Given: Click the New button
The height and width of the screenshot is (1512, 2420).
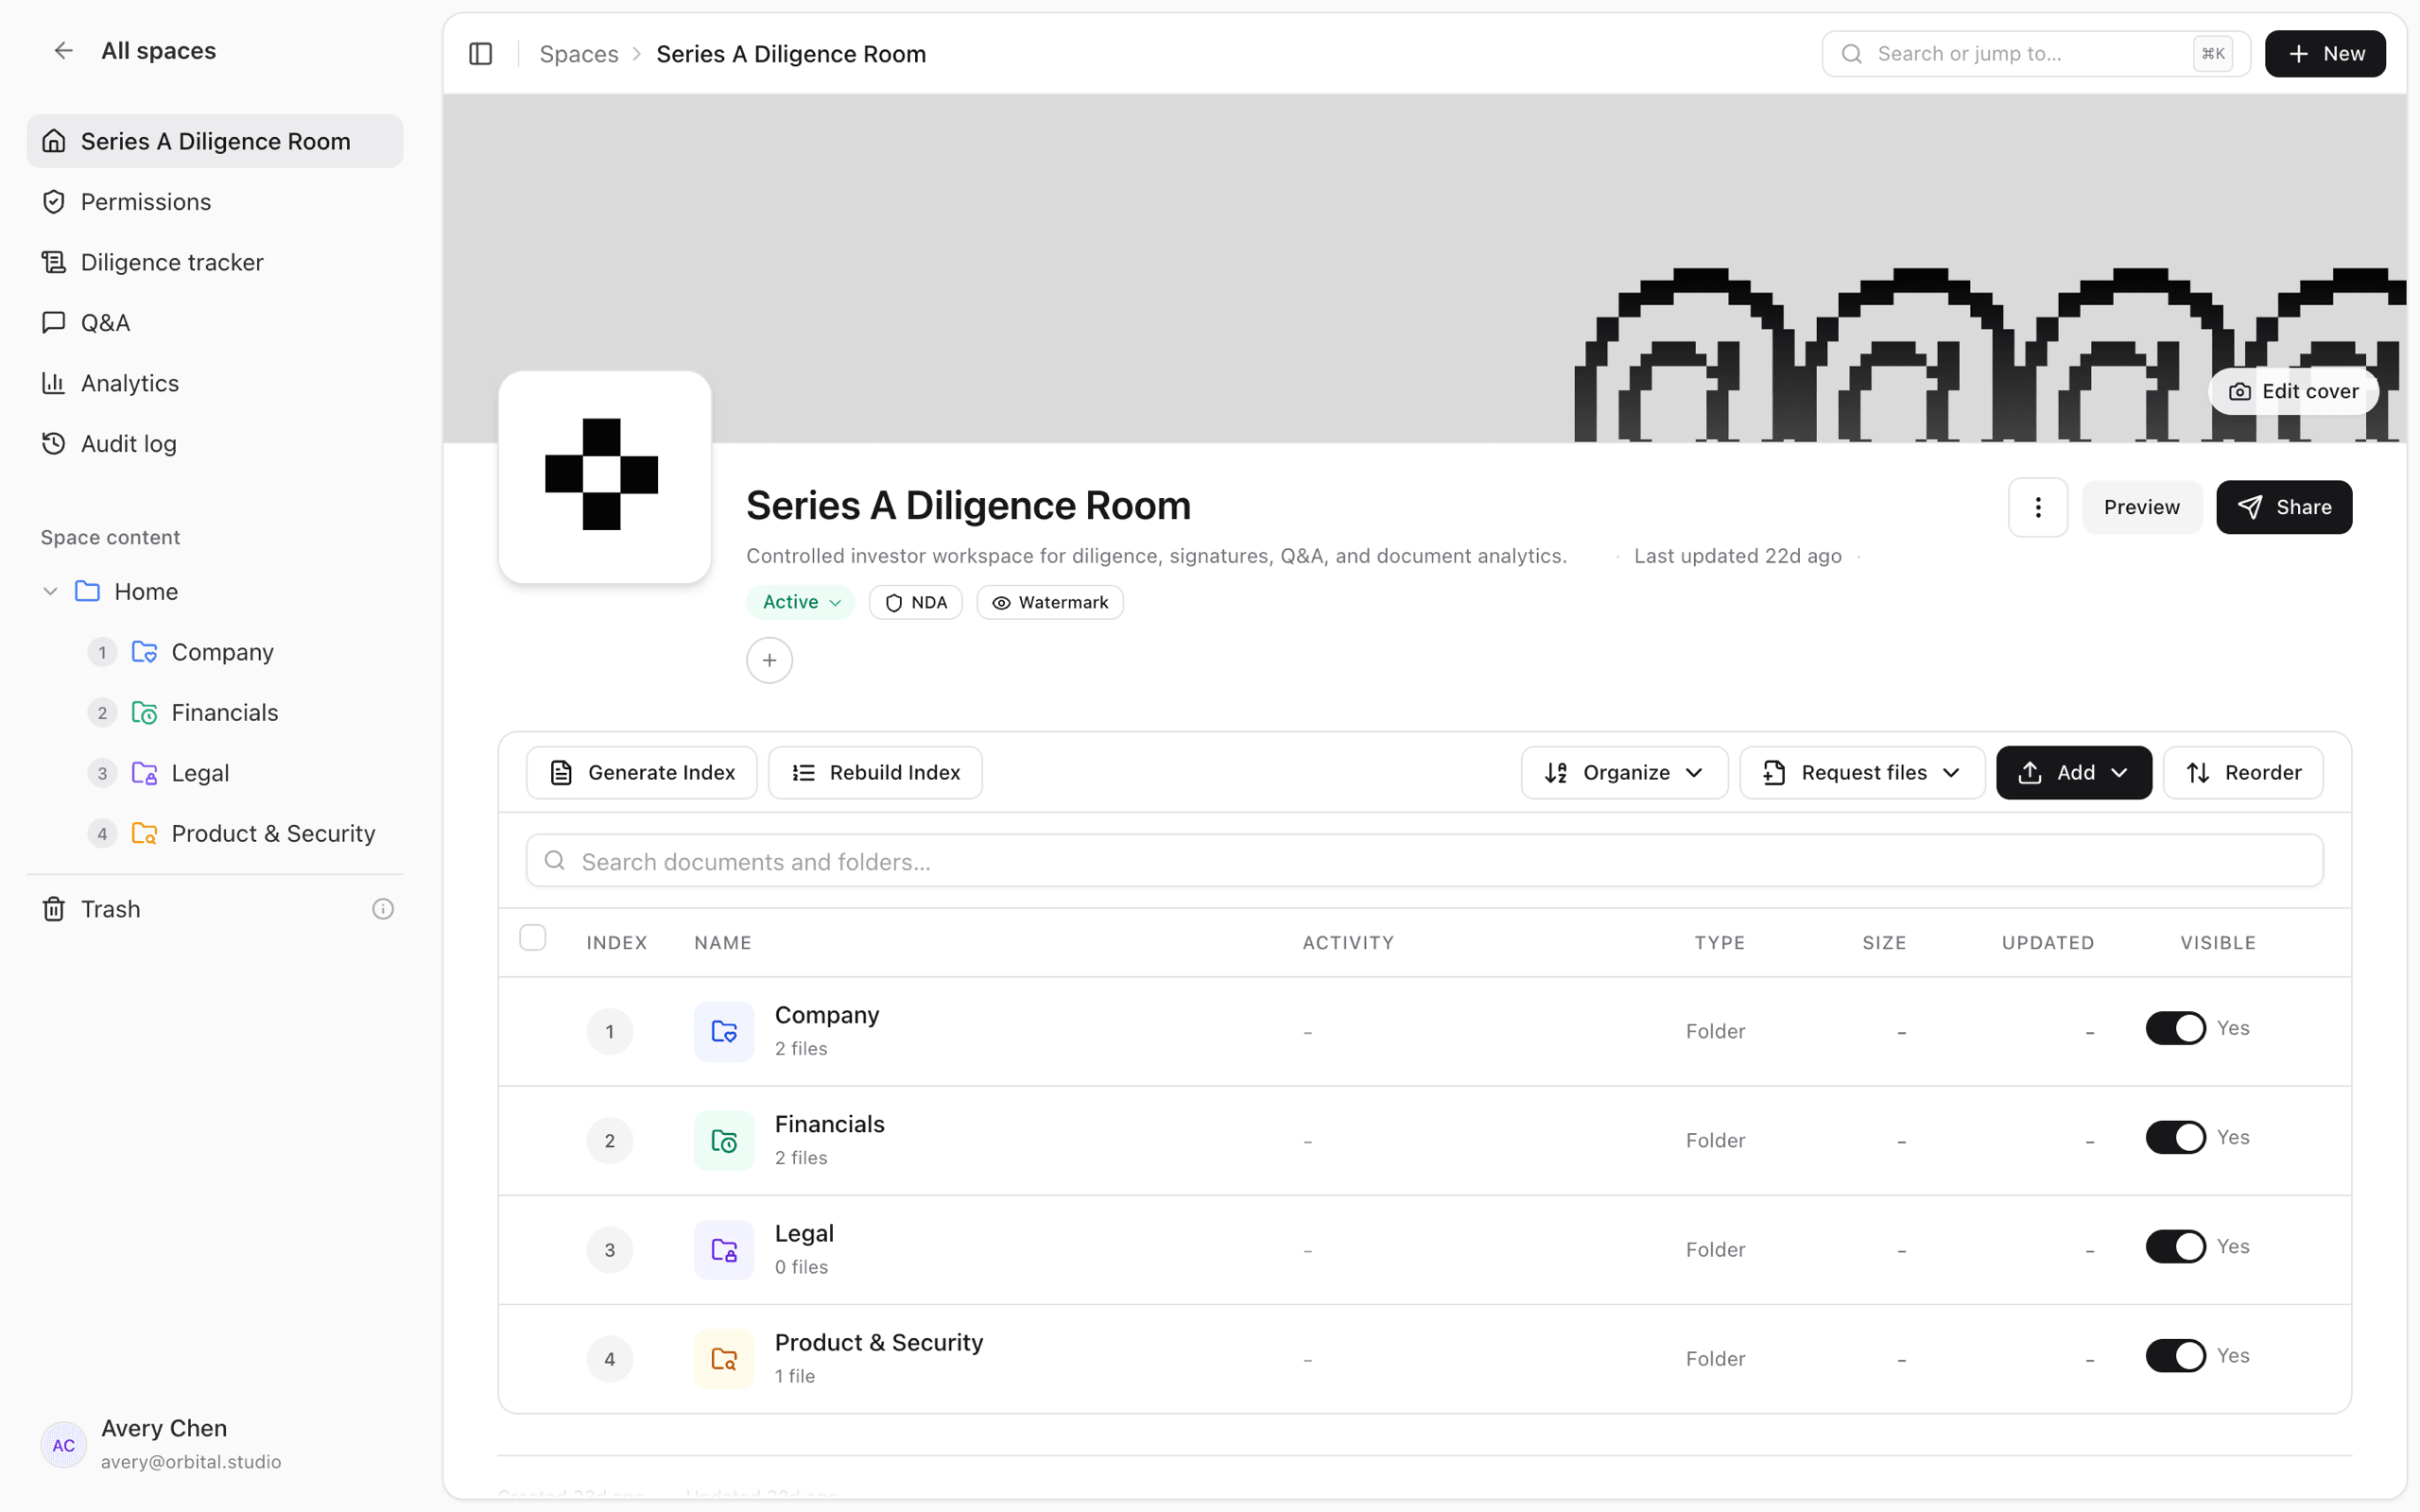Looking at the screenshot, I should click(2325, 54).
